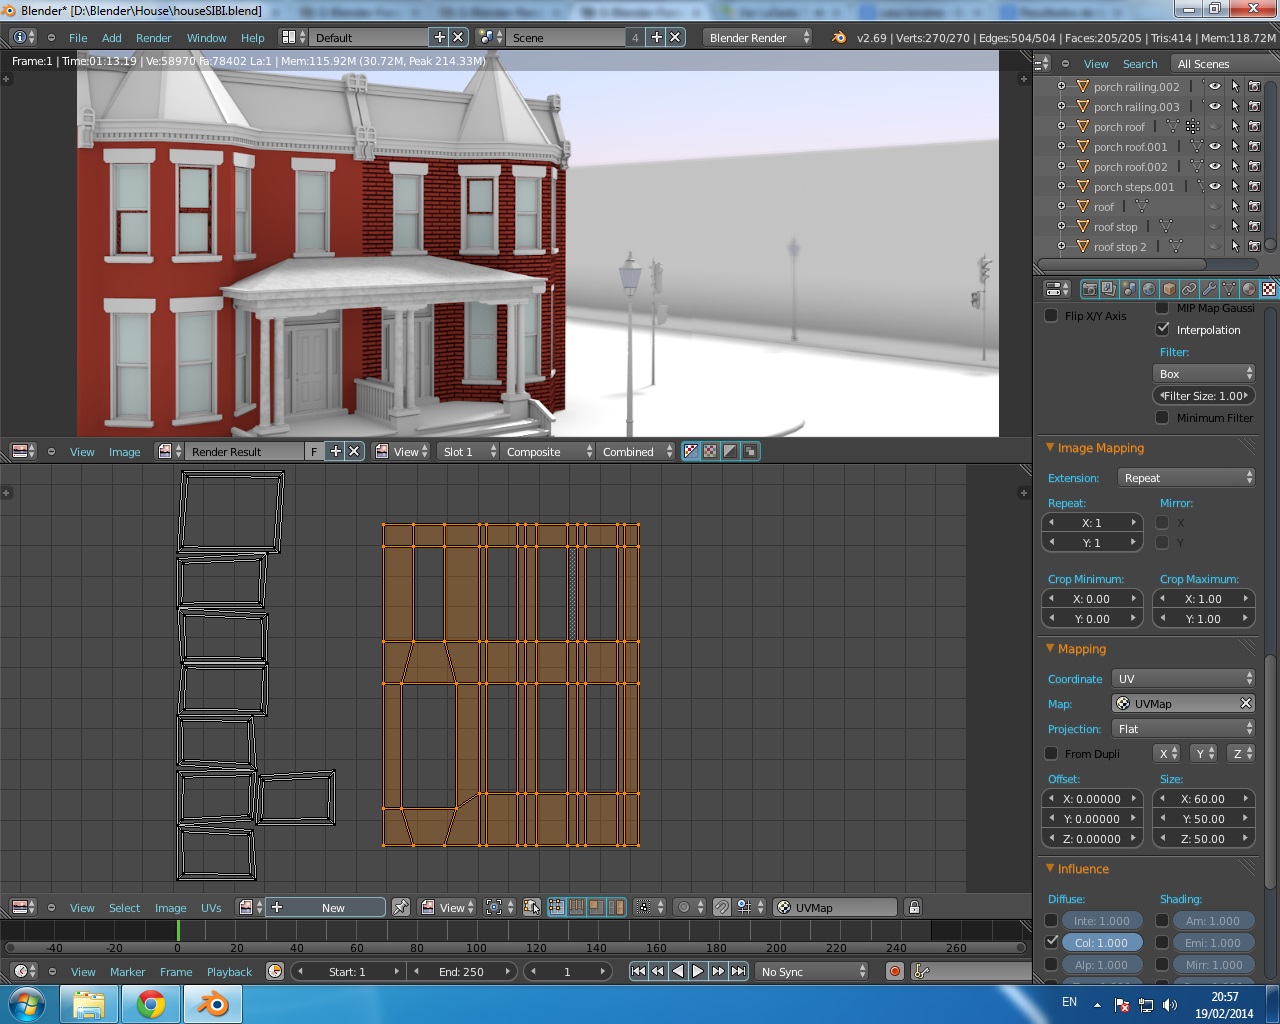Open the Blender Render engine dropdown
This screenshot has height=1024, width=1280.
pos(758,37)
